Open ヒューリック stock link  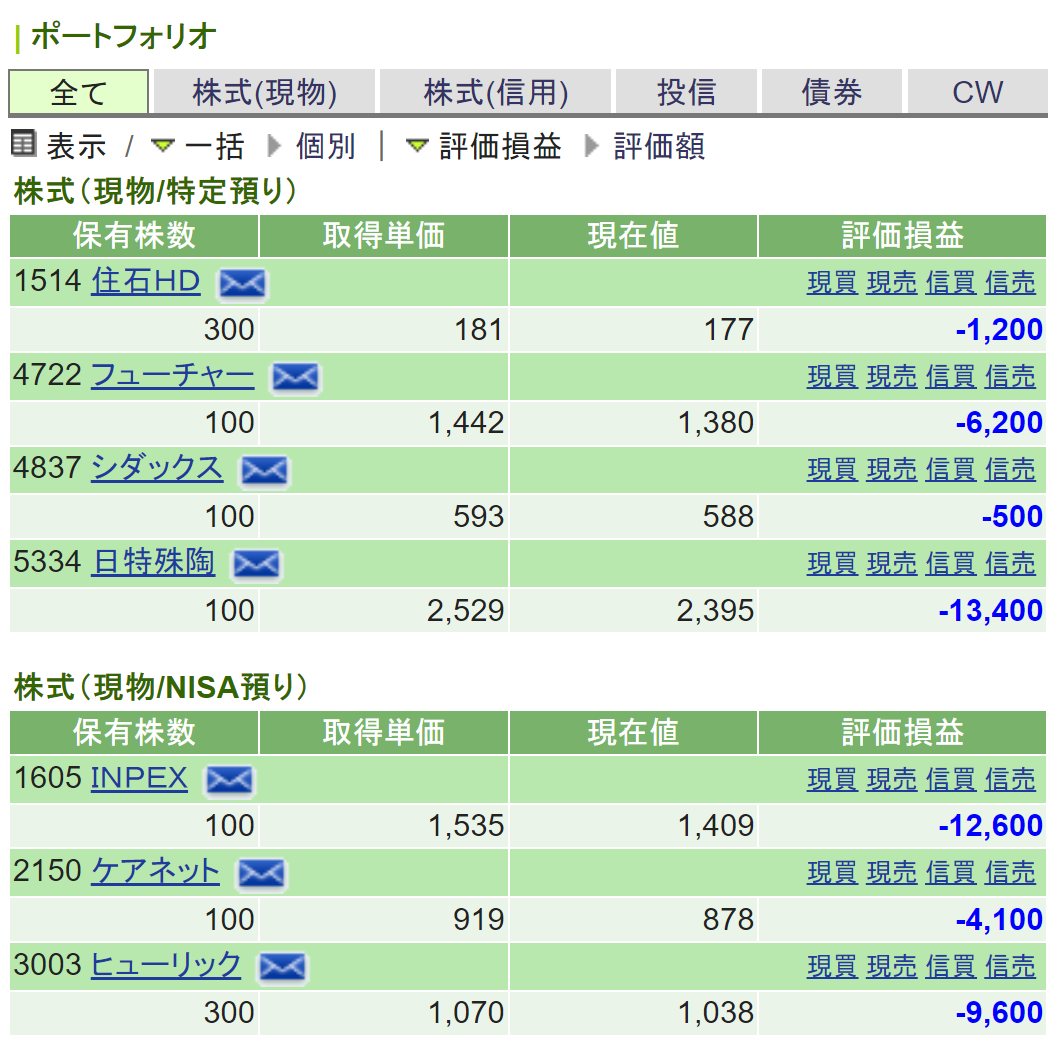(x=166, y=964)
